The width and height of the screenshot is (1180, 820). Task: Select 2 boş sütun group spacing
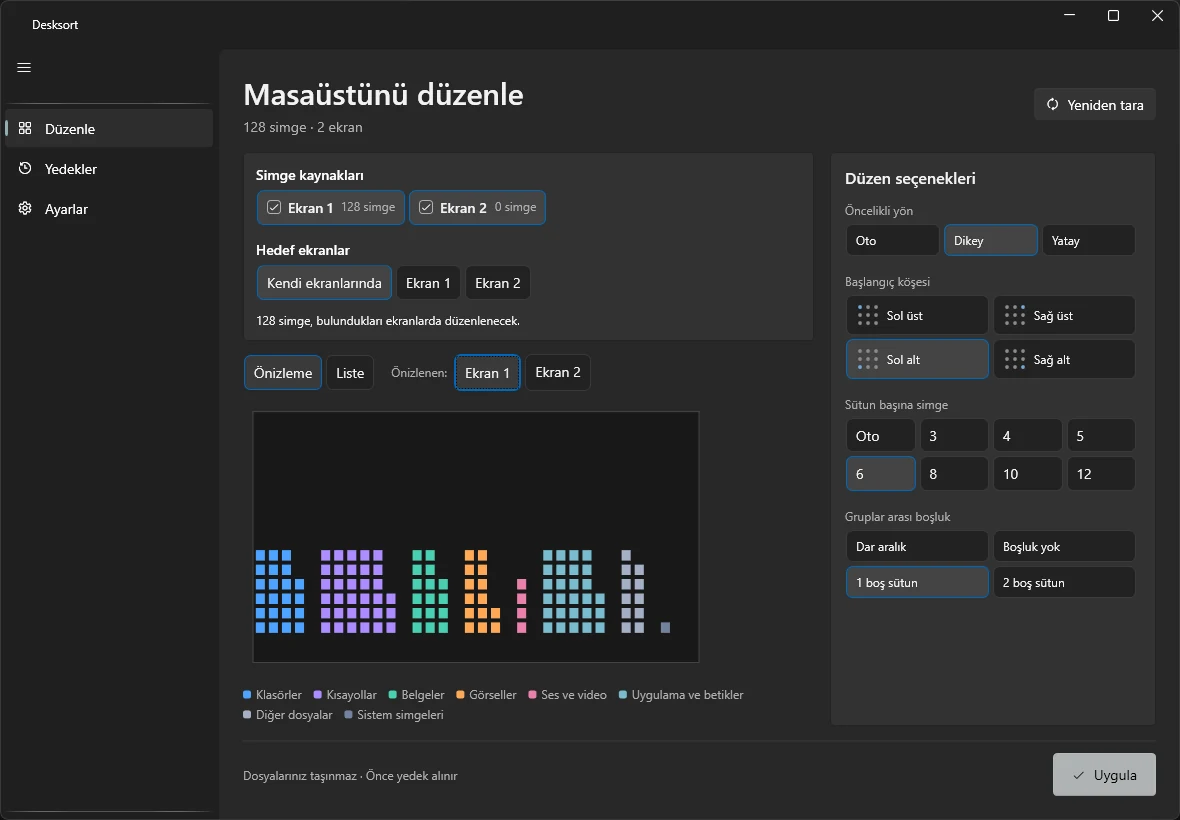pos(1064,582)
